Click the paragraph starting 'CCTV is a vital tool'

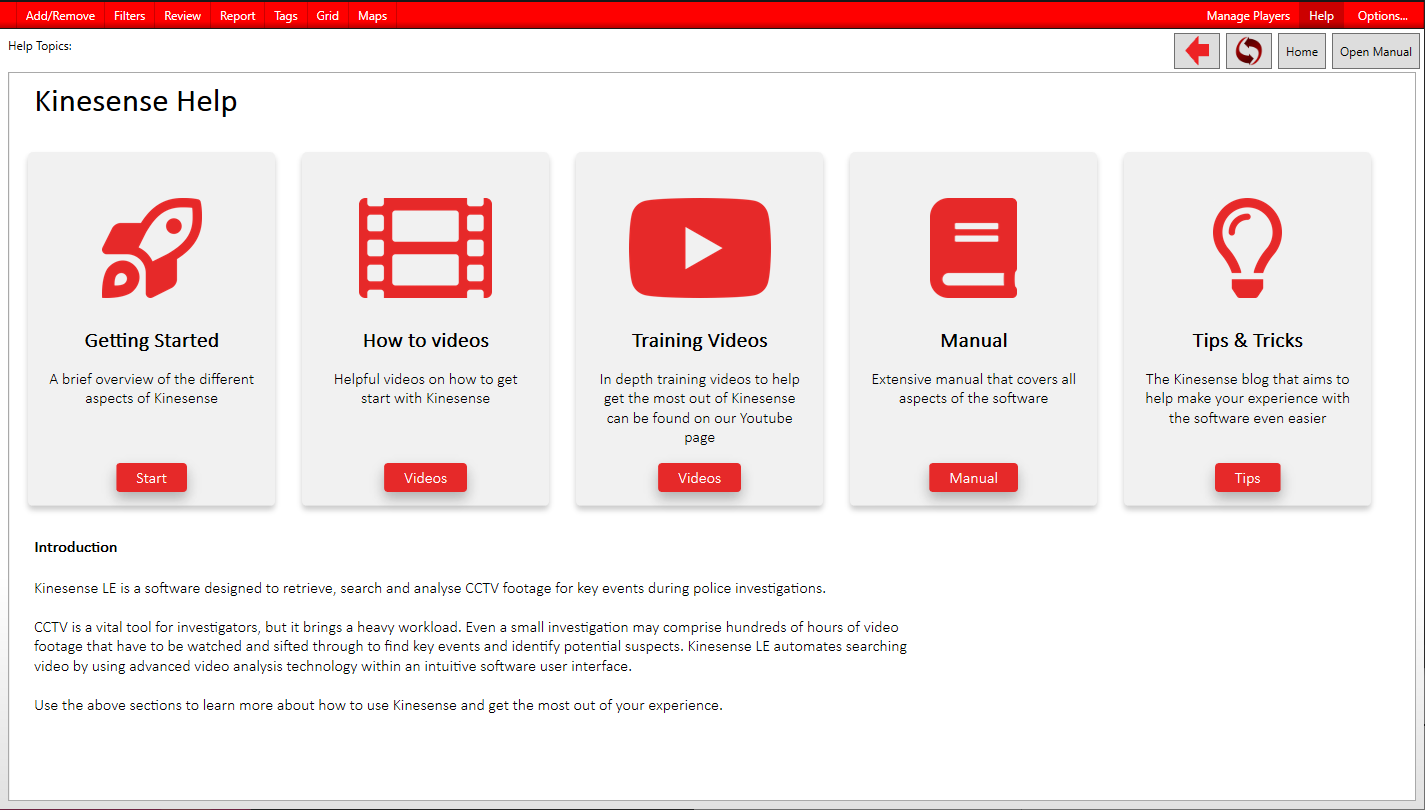click(x=471, y=646)
